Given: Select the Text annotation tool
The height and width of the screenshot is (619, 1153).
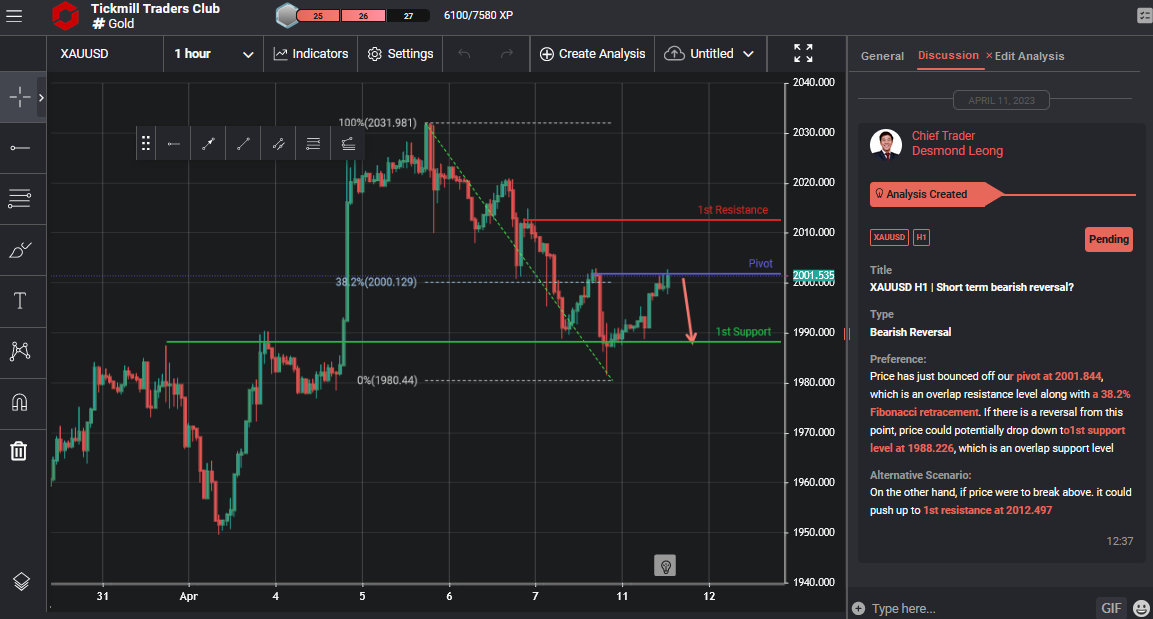Looking at the screenshot, I should click(20, 301).
